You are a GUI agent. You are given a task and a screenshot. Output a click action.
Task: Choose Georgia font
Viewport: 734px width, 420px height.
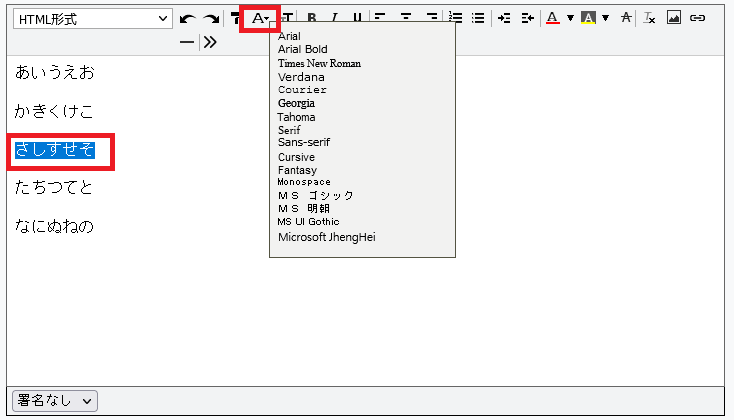(296, 103)
